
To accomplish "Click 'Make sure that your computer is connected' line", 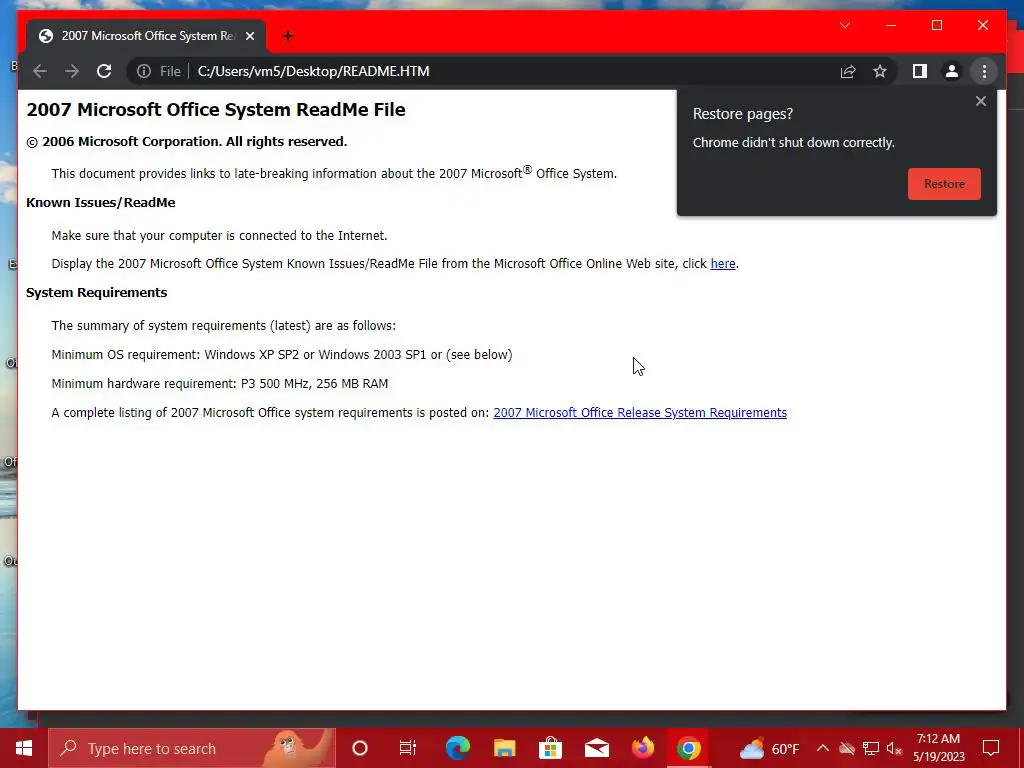I will (219, 236).
